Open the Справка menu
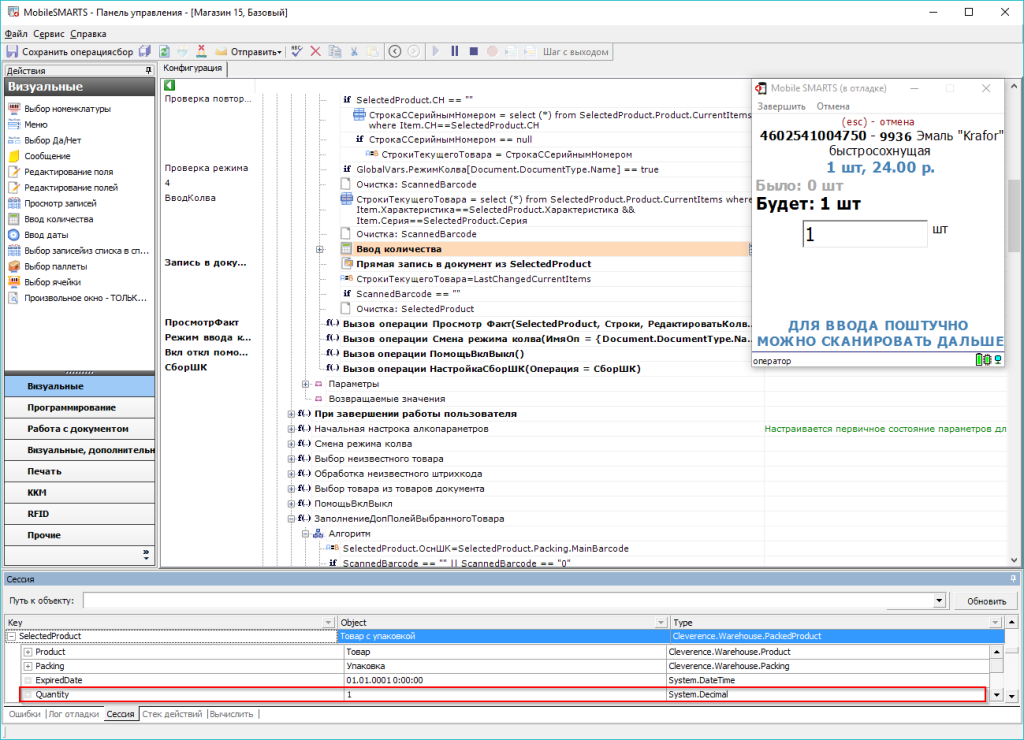Viewport: 1024px width, 740px height. click(88, 33)
